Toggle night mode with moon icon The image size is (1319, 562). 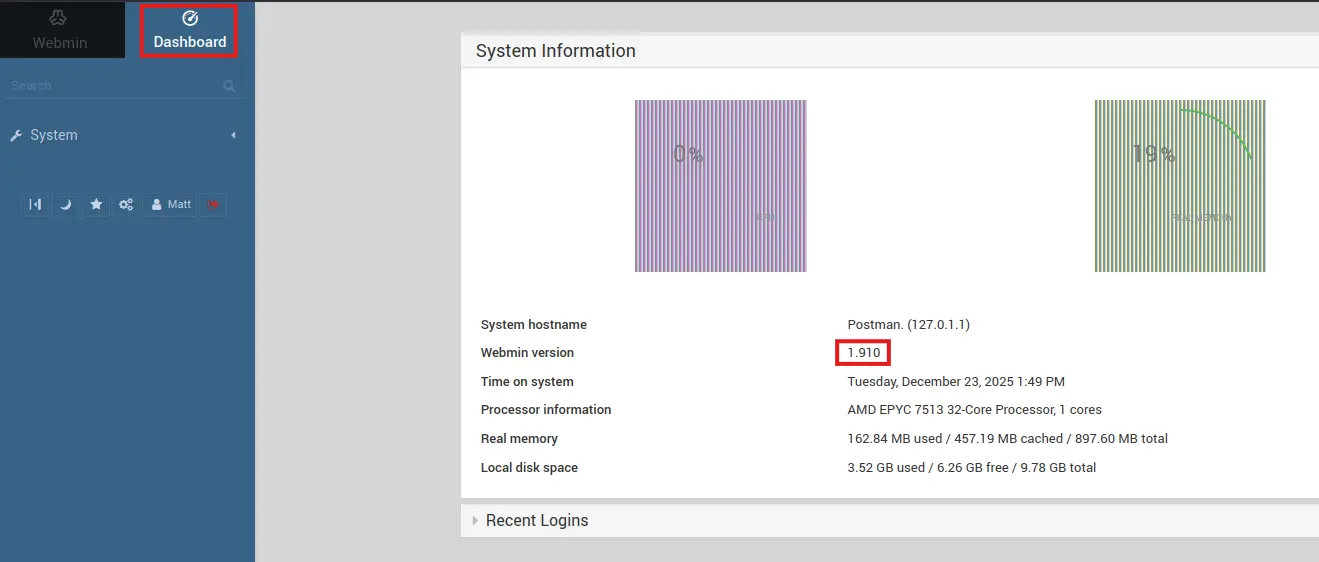click(x=65, y=204)
